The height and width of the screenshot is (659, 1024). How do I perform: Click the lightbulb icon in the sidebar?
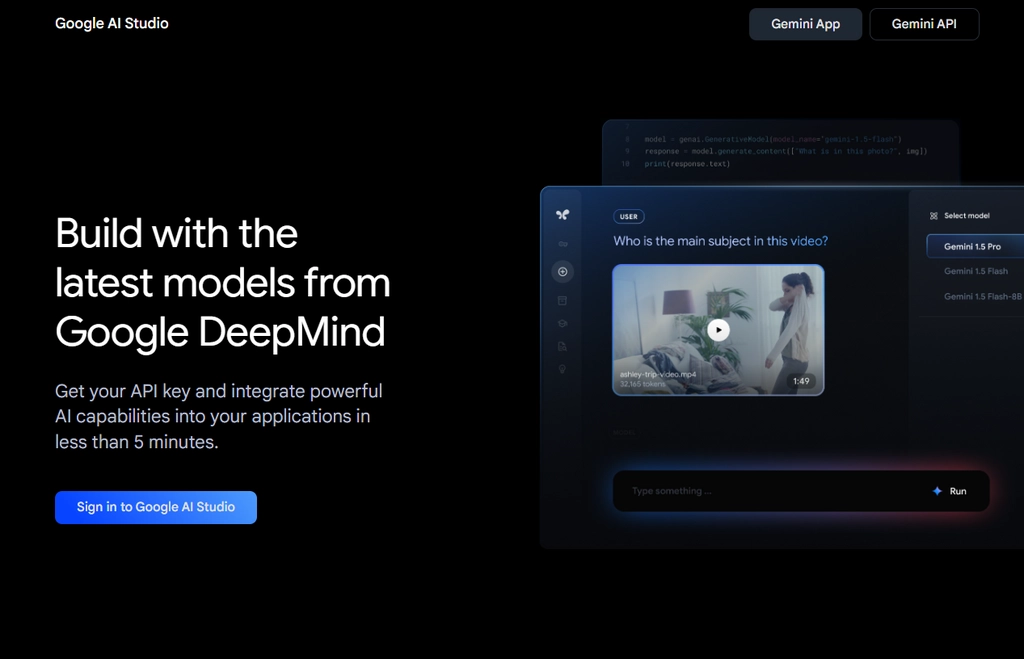562,370
